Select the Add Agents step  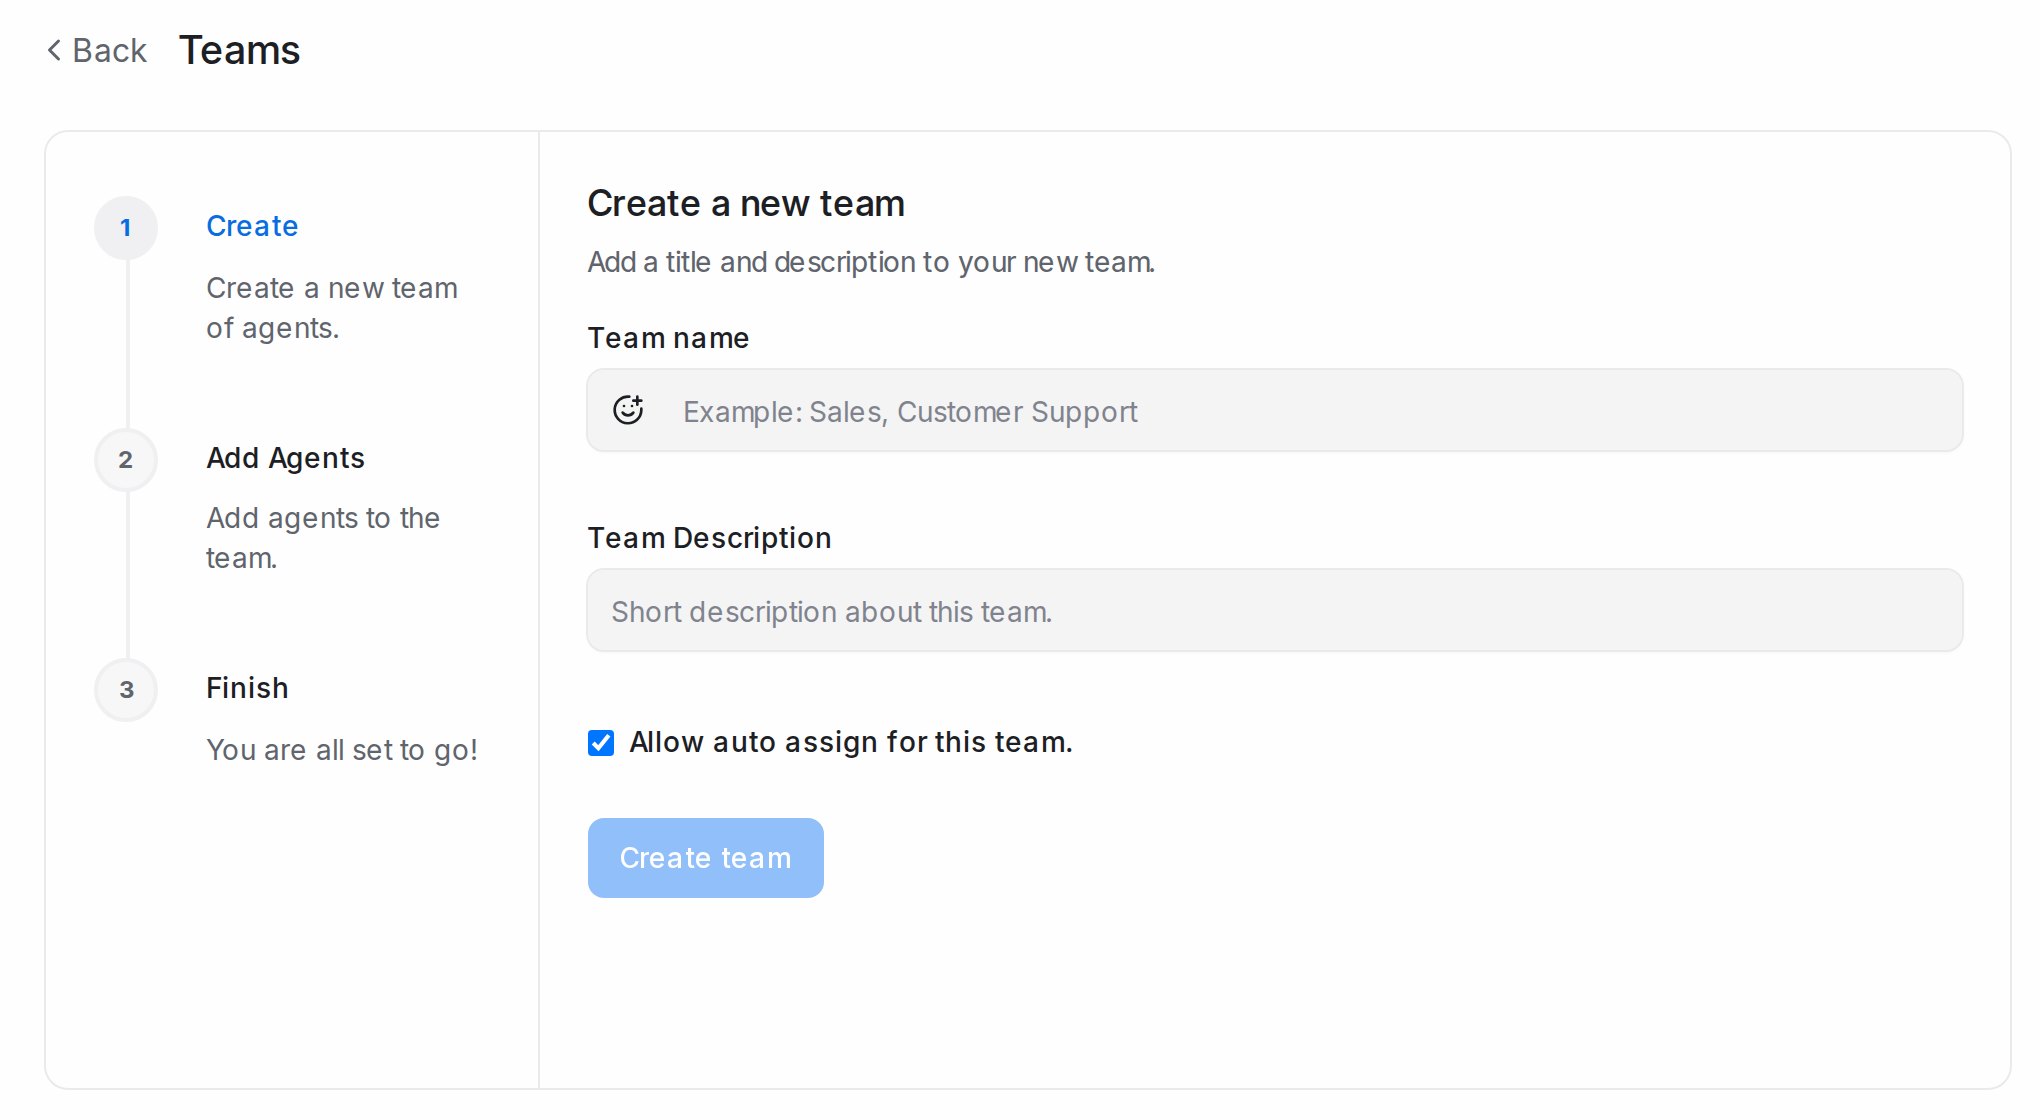click(285, 458)
